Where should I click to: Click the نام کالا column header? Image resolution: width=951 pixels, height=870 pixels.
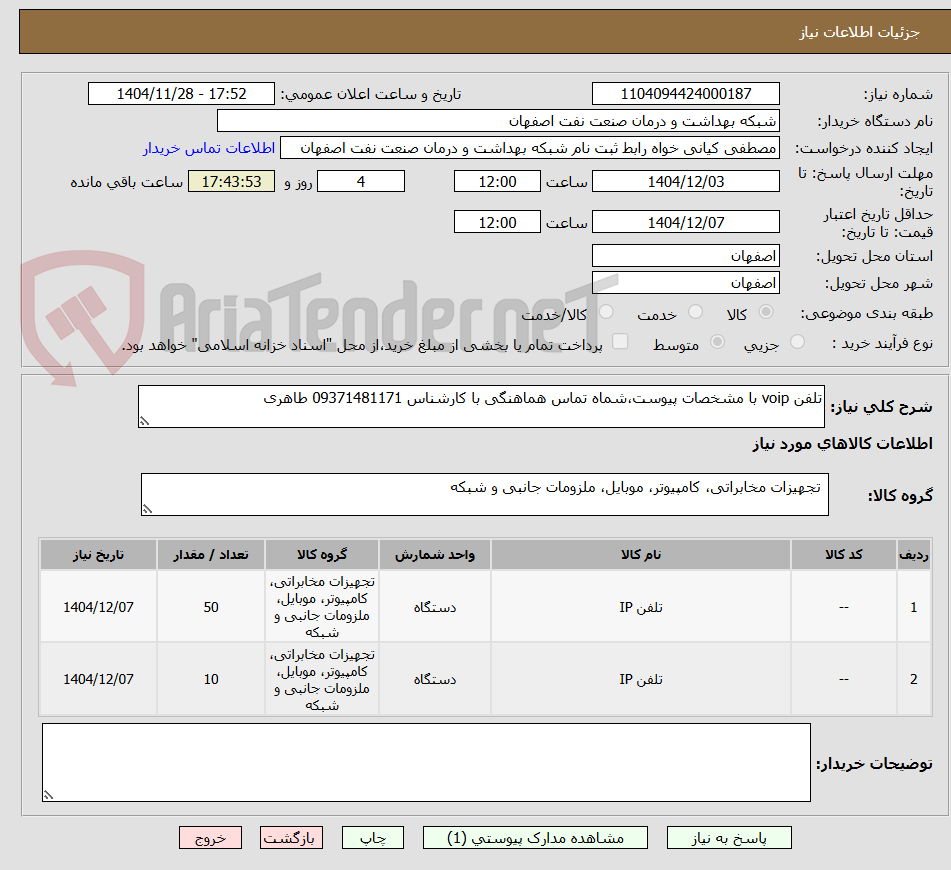click(641, 555)
